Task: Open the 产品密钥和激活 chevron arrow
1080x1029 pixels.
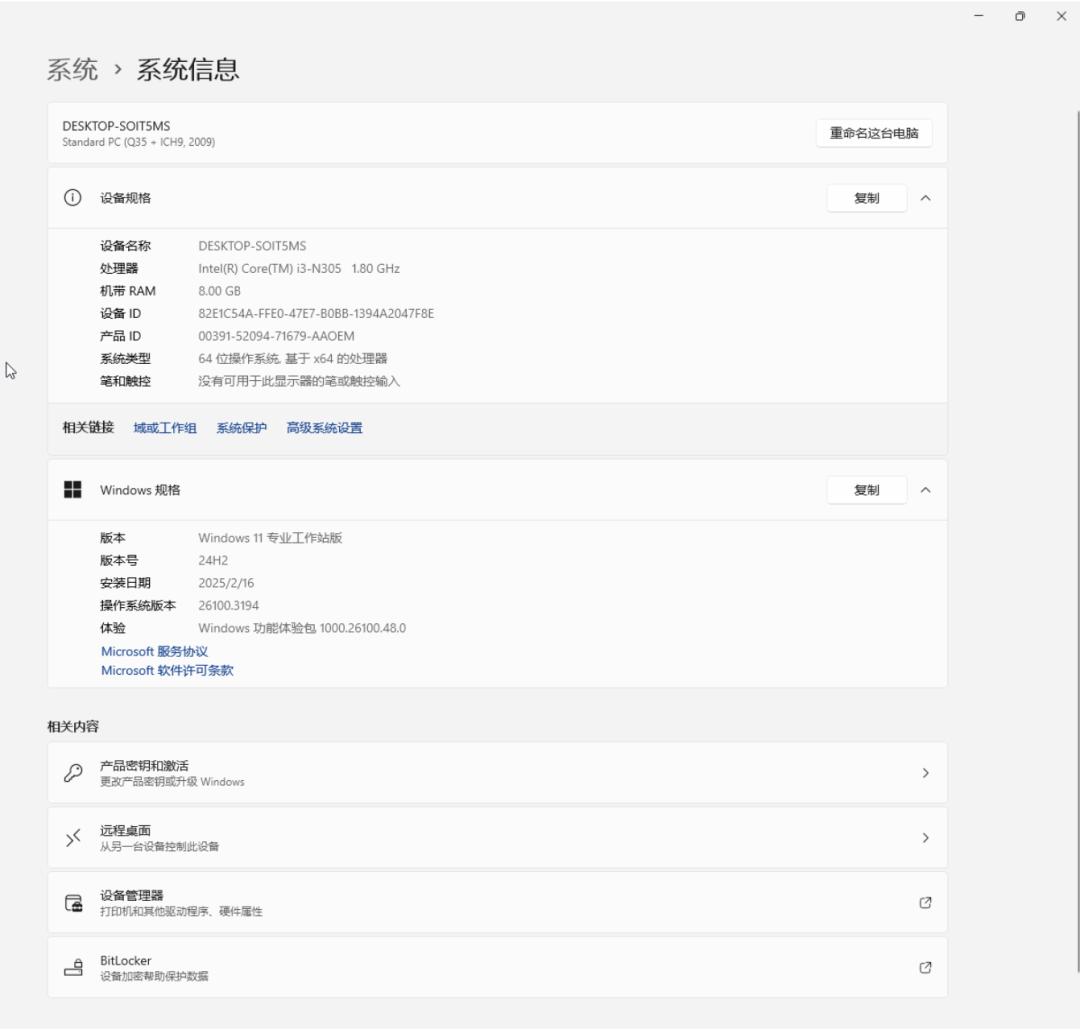Action: (x=925, y=773)
